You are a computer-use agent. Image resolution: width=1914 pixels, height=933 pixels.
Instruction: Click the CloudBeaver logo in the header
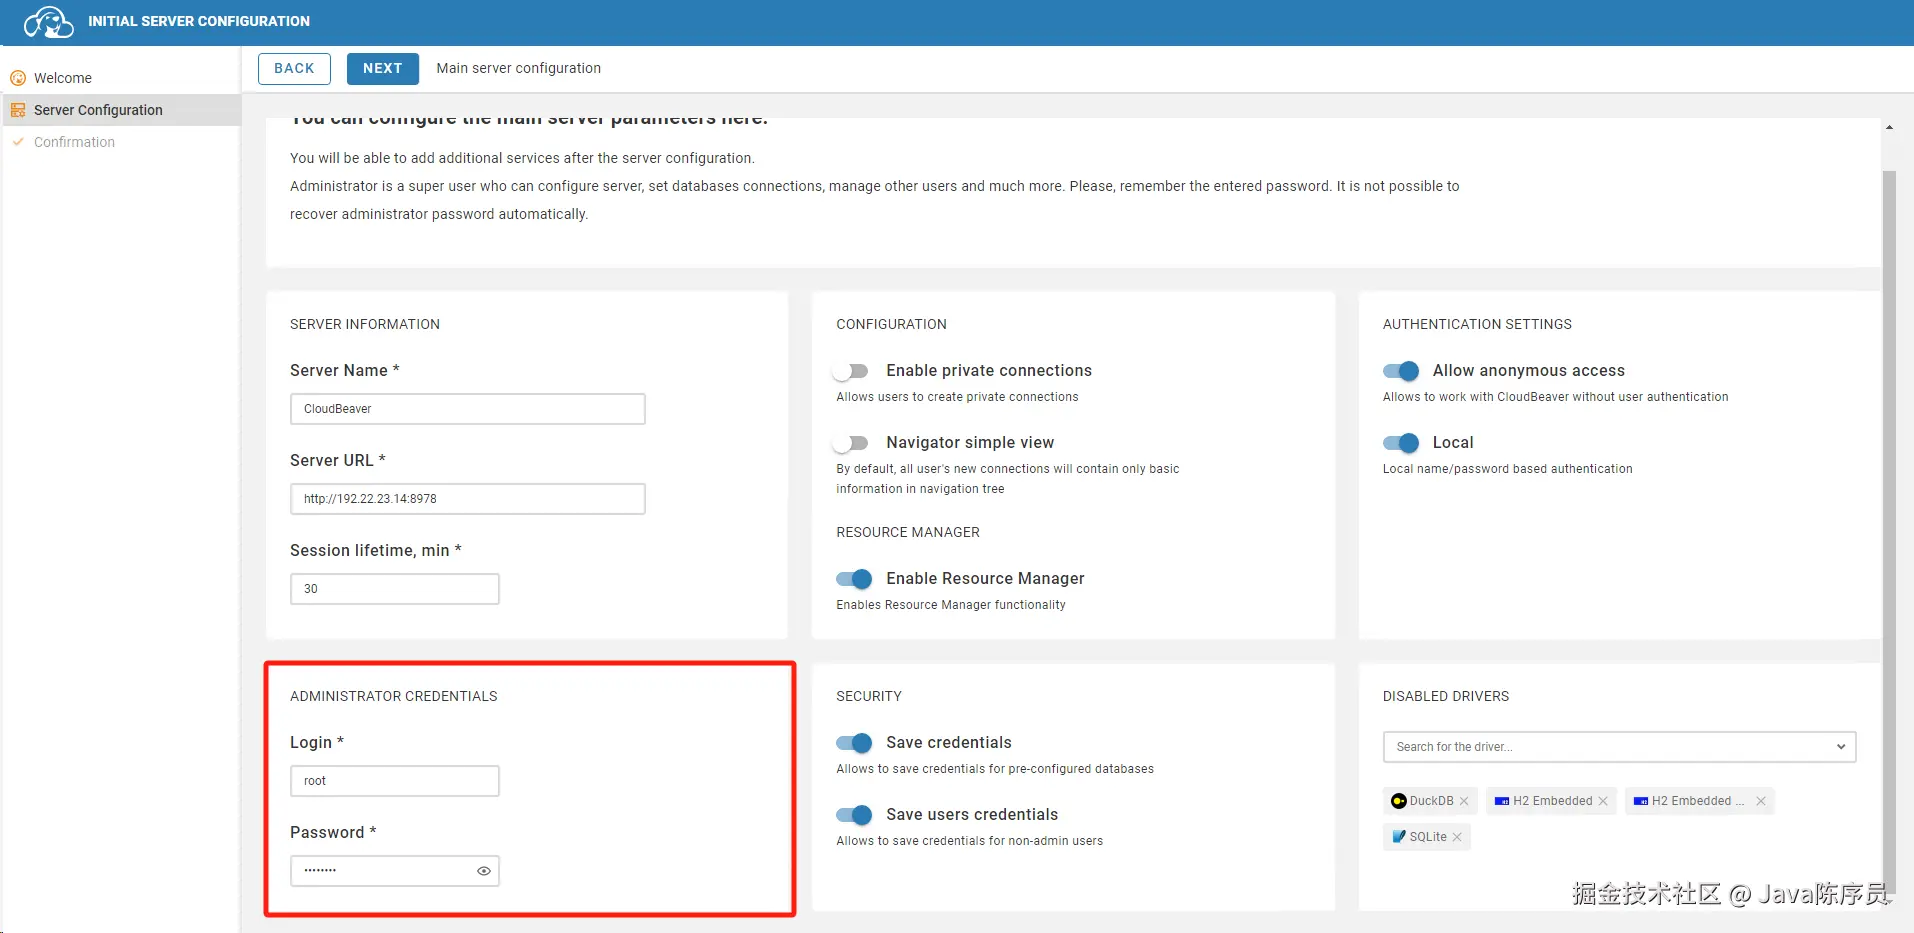click(x=48, y=21)
